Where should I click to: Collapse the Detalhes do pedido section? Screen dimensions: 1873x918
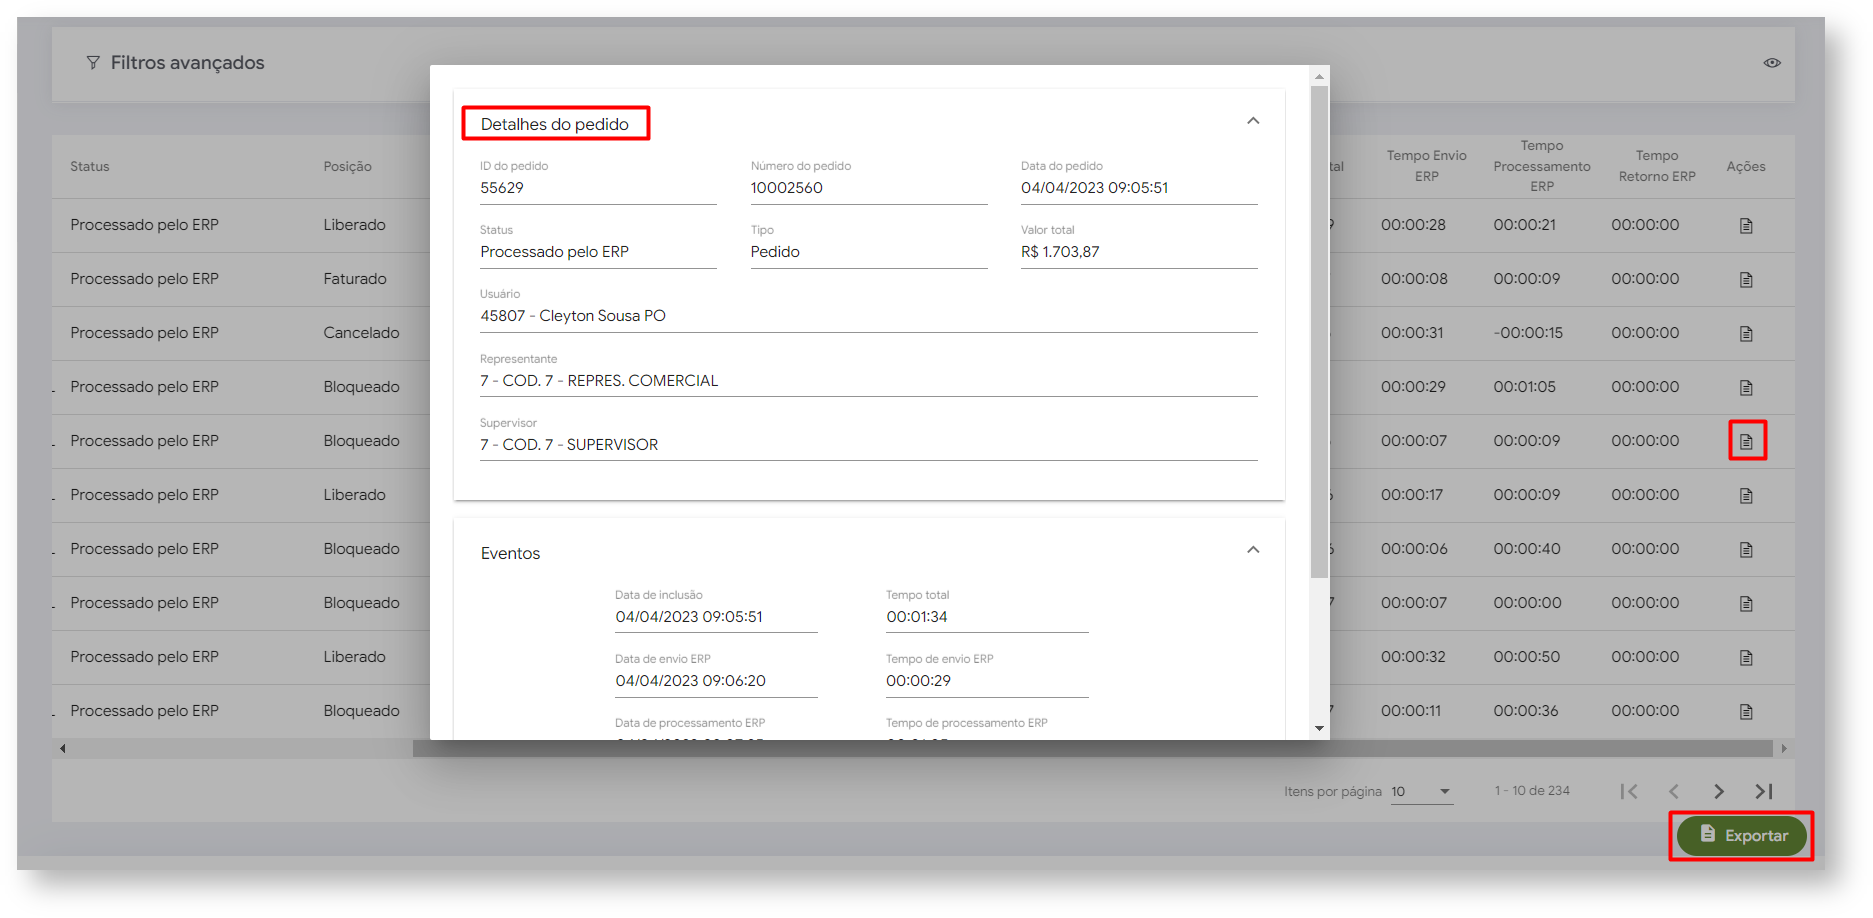pos(1253,121)
